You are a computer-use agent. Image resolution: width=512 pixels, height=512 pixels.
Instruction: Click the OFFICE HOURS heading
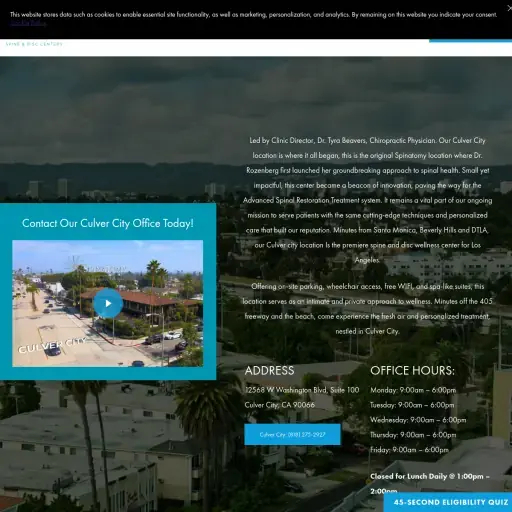click(412, 370)
